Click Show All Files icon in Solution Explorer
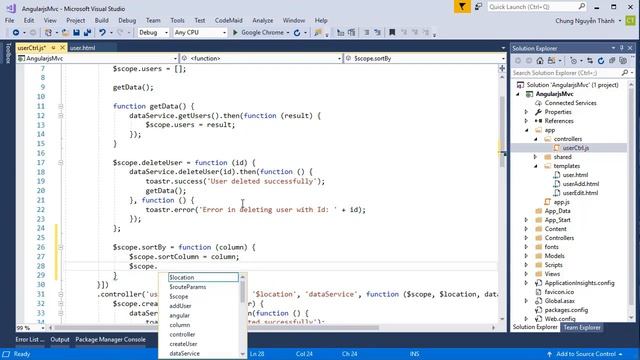Image resolution: width=640 pixels, height=360 pixels. 623,60
